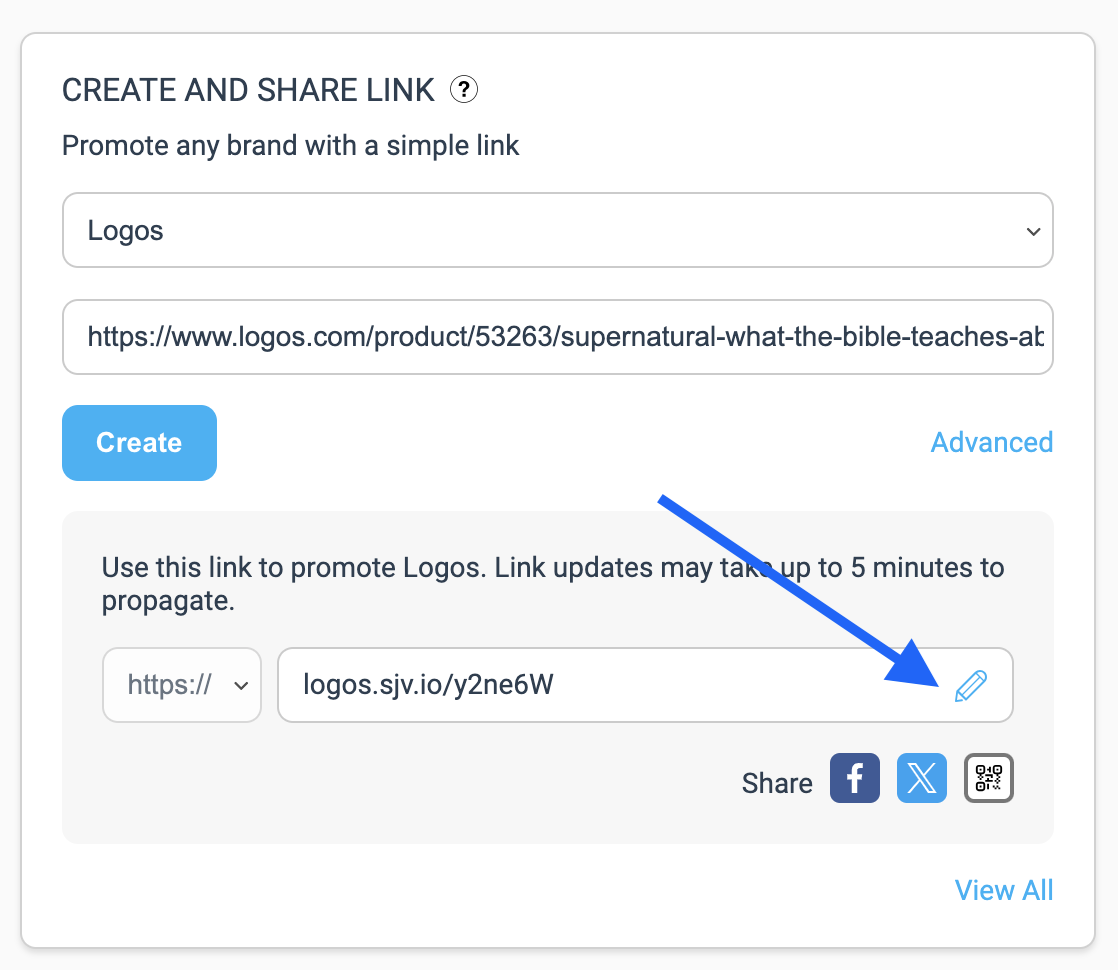Share the link on Facebook
1118x970 pixels.
tap(854, 778)
